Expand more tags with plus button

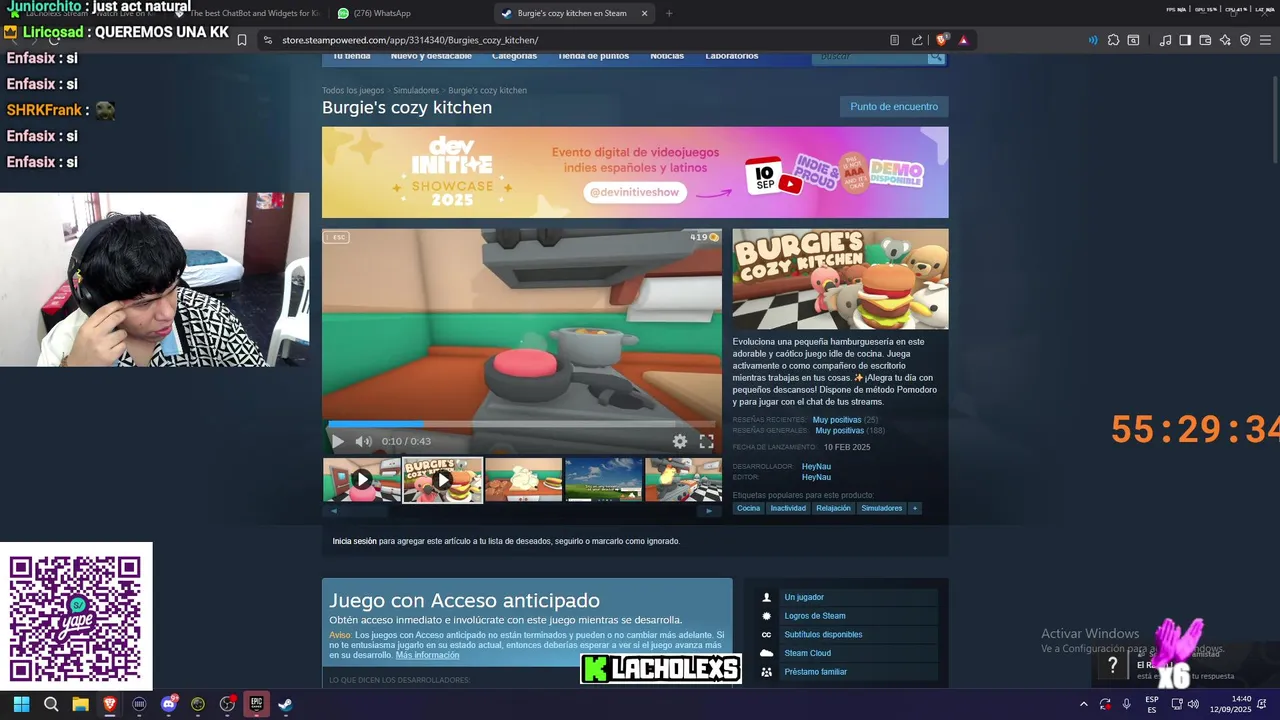point(914,508)
